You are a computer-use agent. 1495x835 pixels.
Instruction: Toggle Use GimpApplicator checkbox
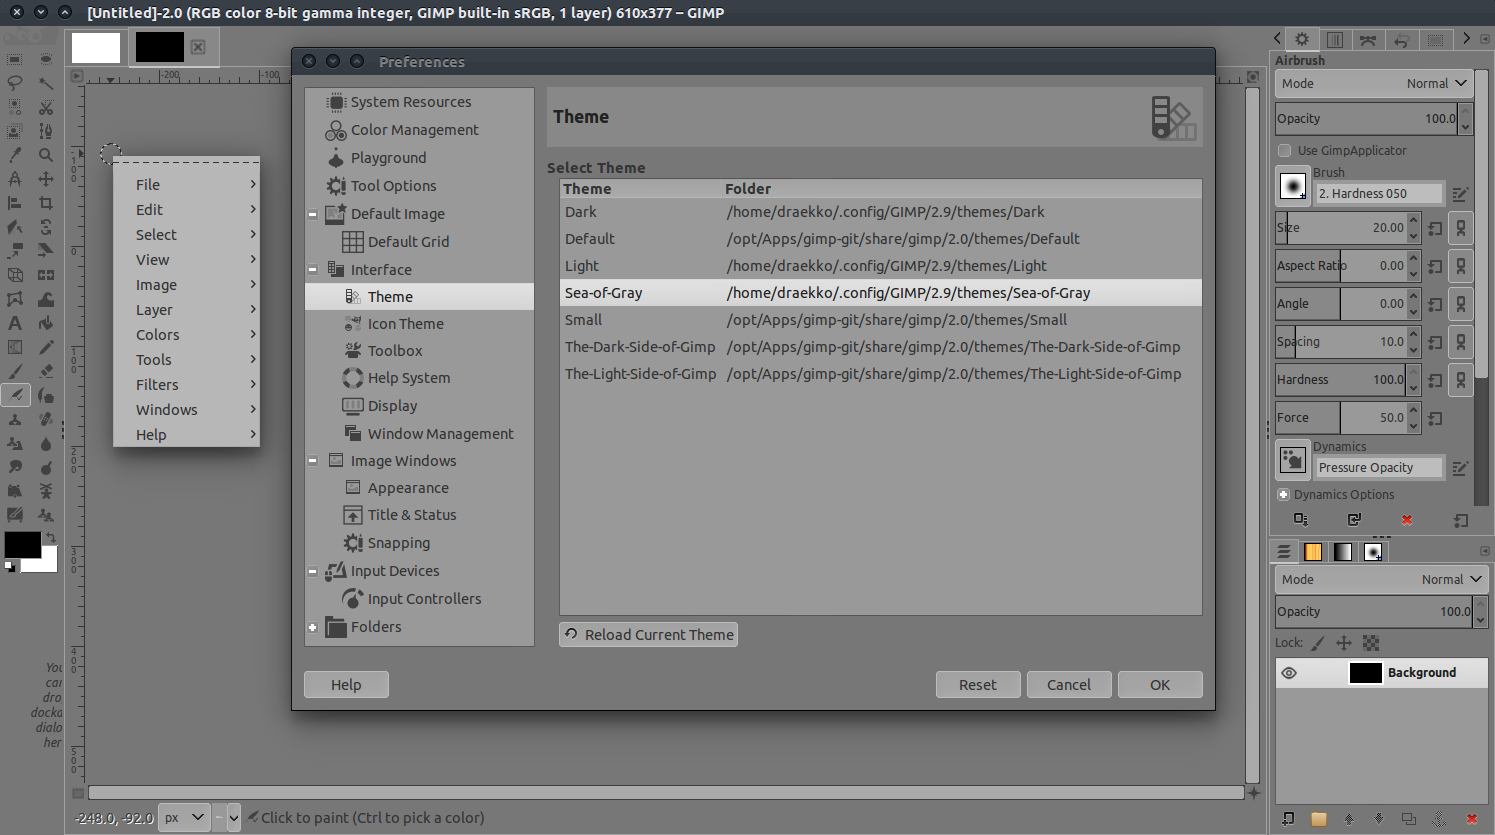coord(1284,151)
